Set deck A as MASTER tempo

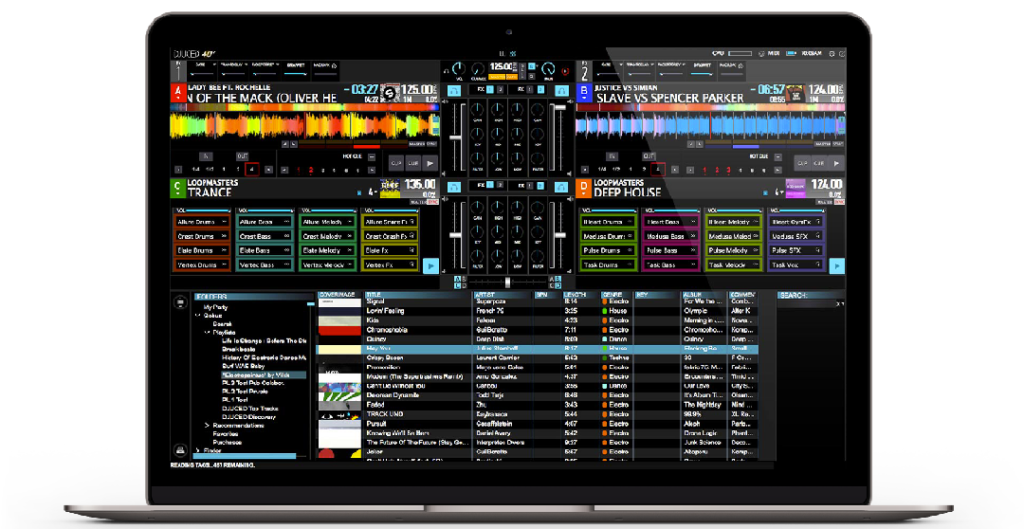pyautogui.click(x=417, y=144)
